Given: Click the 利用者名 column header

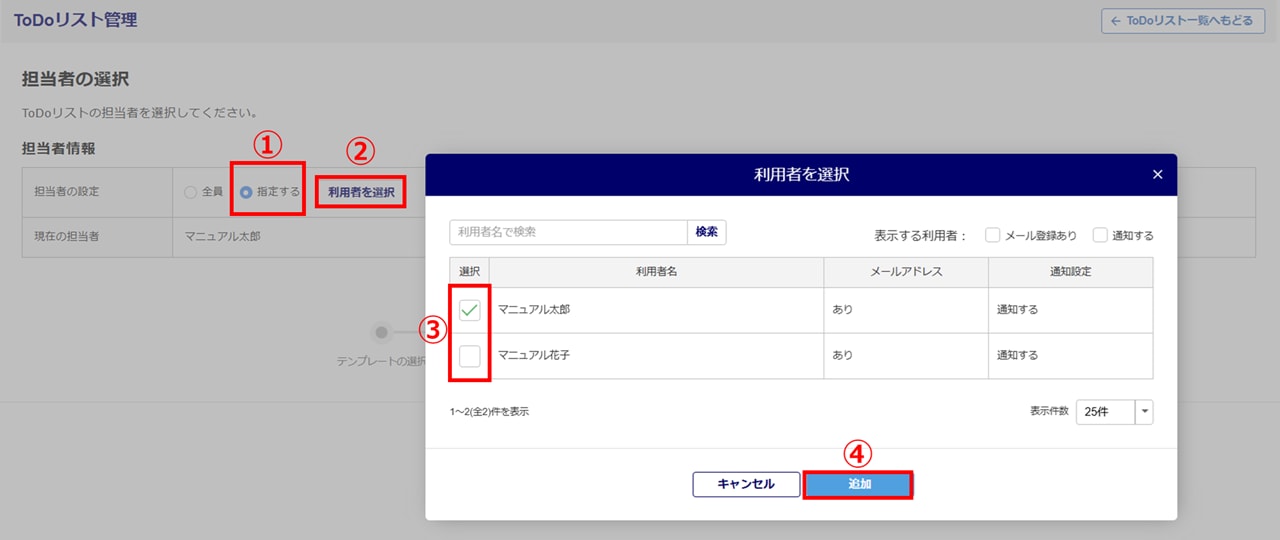Looking at the screenshot, I should pos(656,272).
